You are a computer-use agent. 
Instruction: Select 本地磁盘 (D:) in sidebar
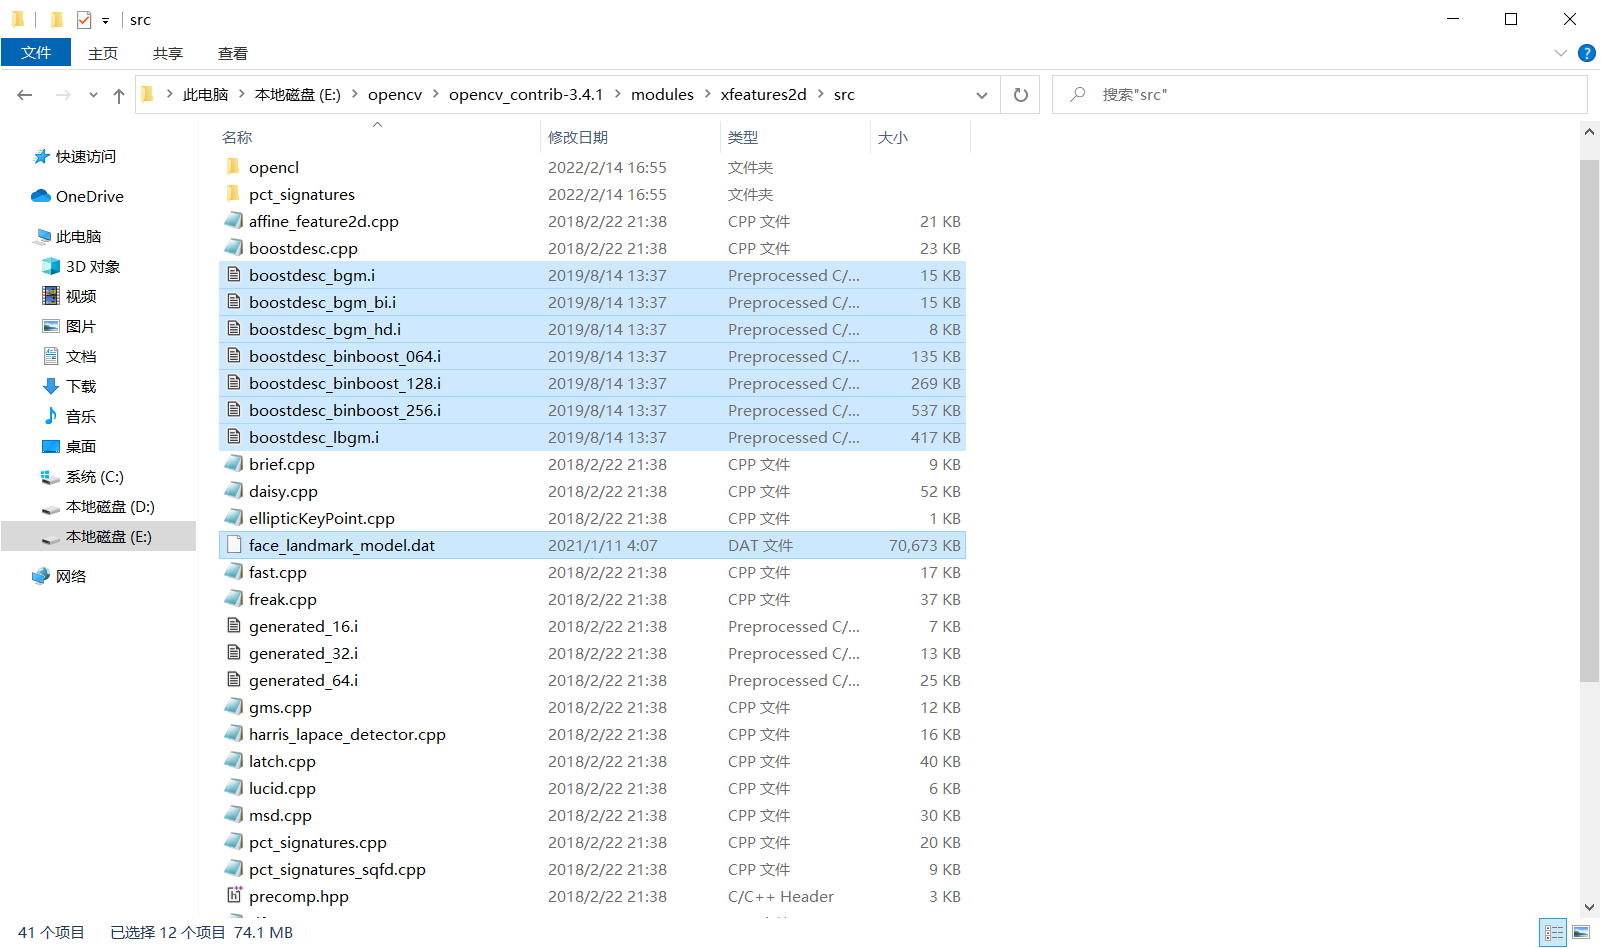coord(110,507)
